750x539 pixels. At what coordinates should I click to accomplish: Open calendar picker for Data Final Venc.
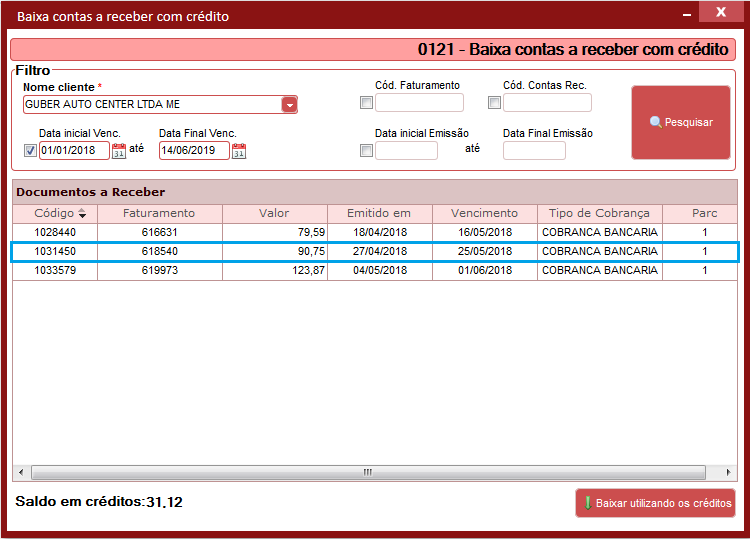239,151
